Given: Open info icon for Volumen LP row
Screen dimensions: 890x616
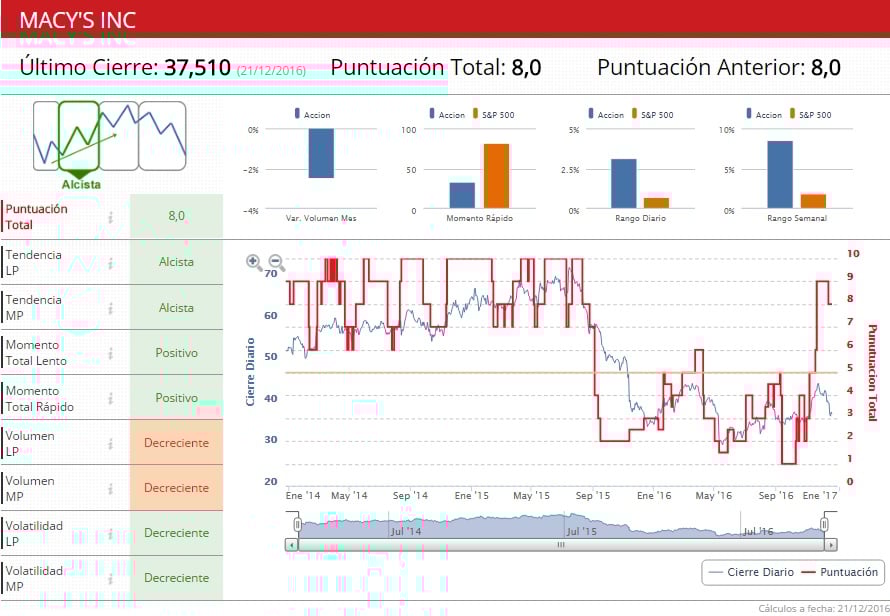Looking at the screenshot, I should [111, 443].
